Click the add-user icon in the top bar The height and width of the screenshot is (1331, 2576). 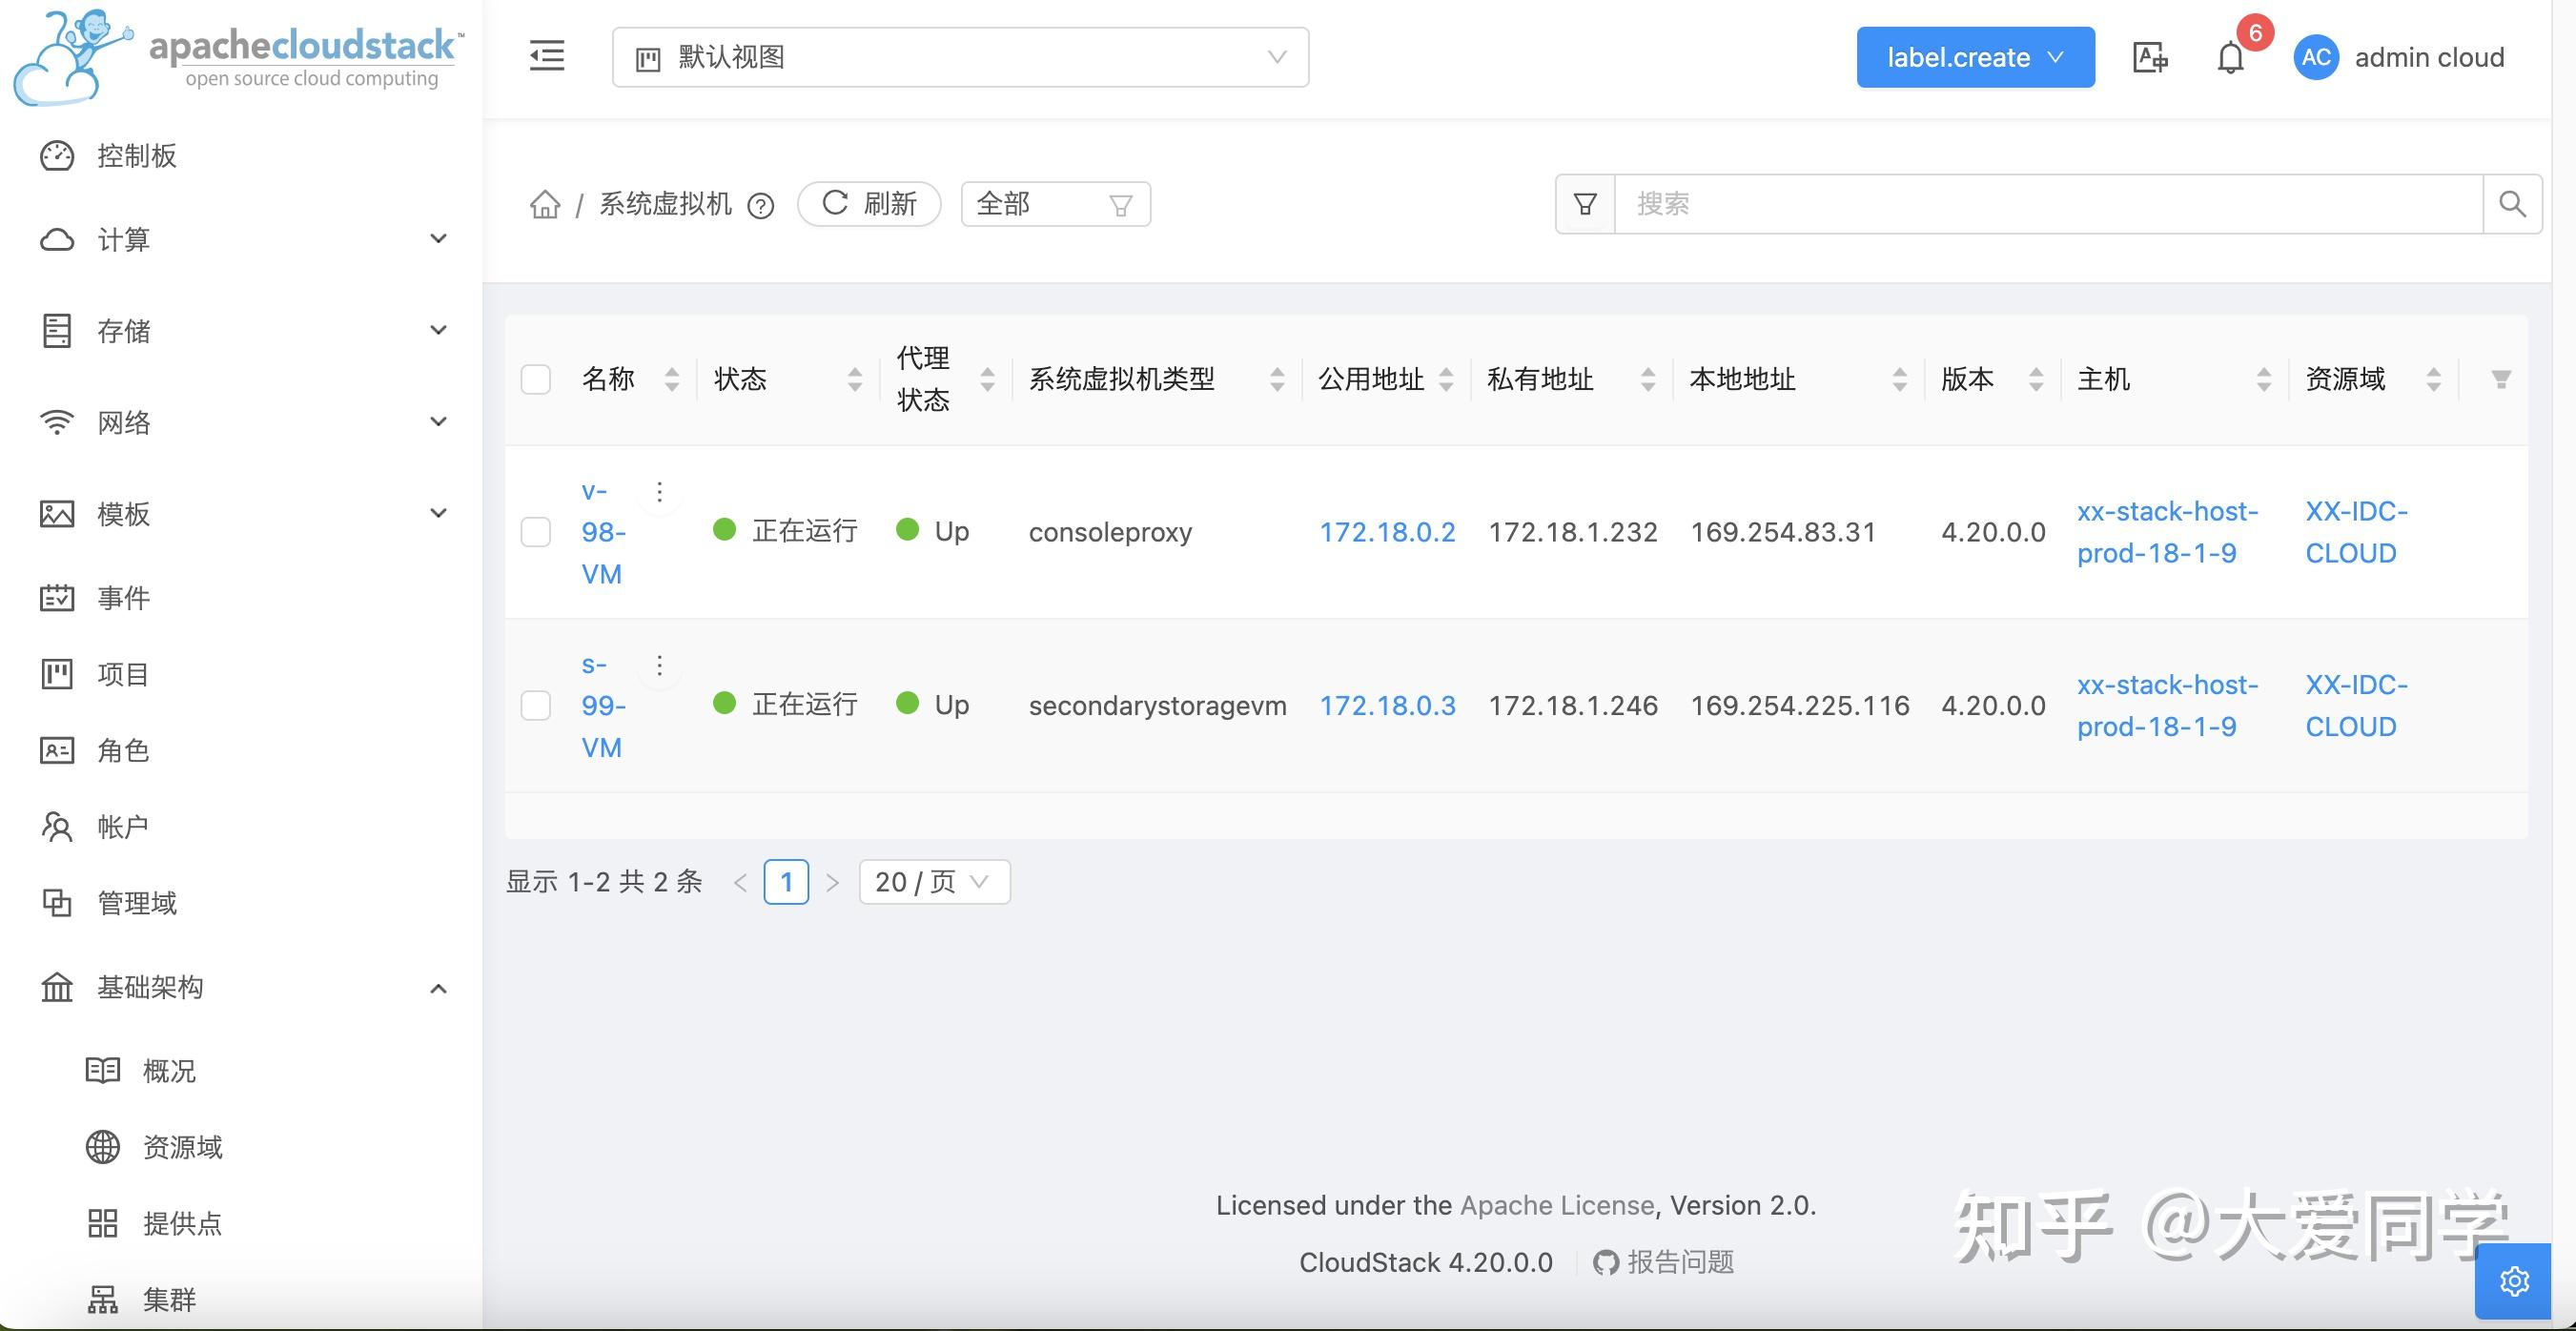tap(2148, 57)
